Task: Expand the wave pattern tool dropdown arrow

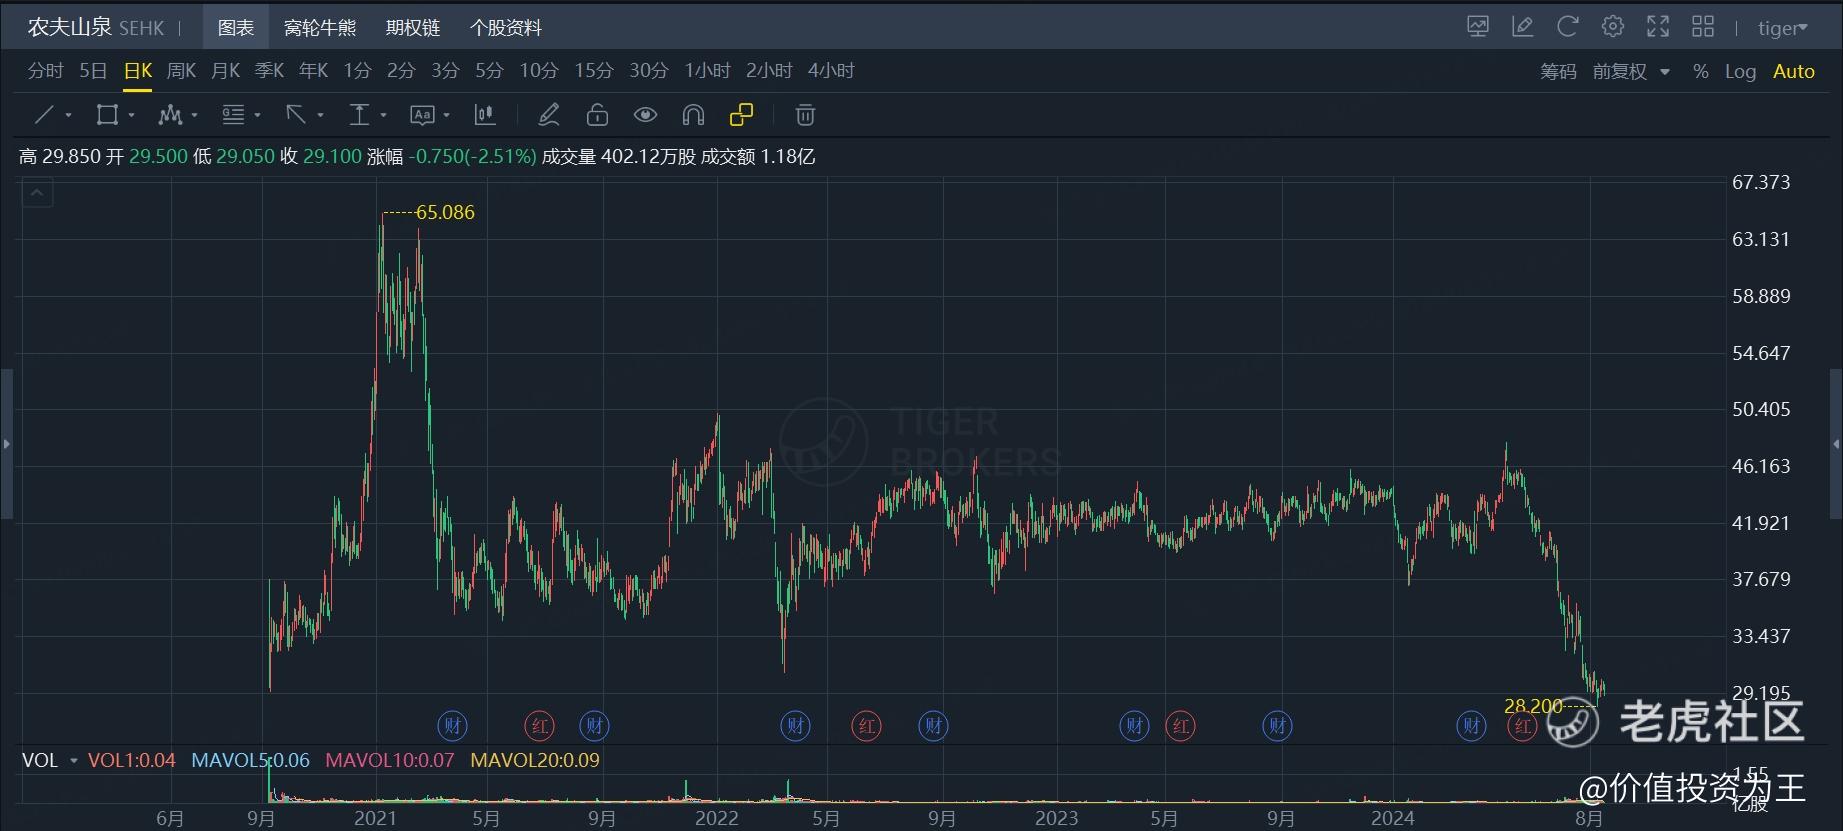Action: [195, 116]
